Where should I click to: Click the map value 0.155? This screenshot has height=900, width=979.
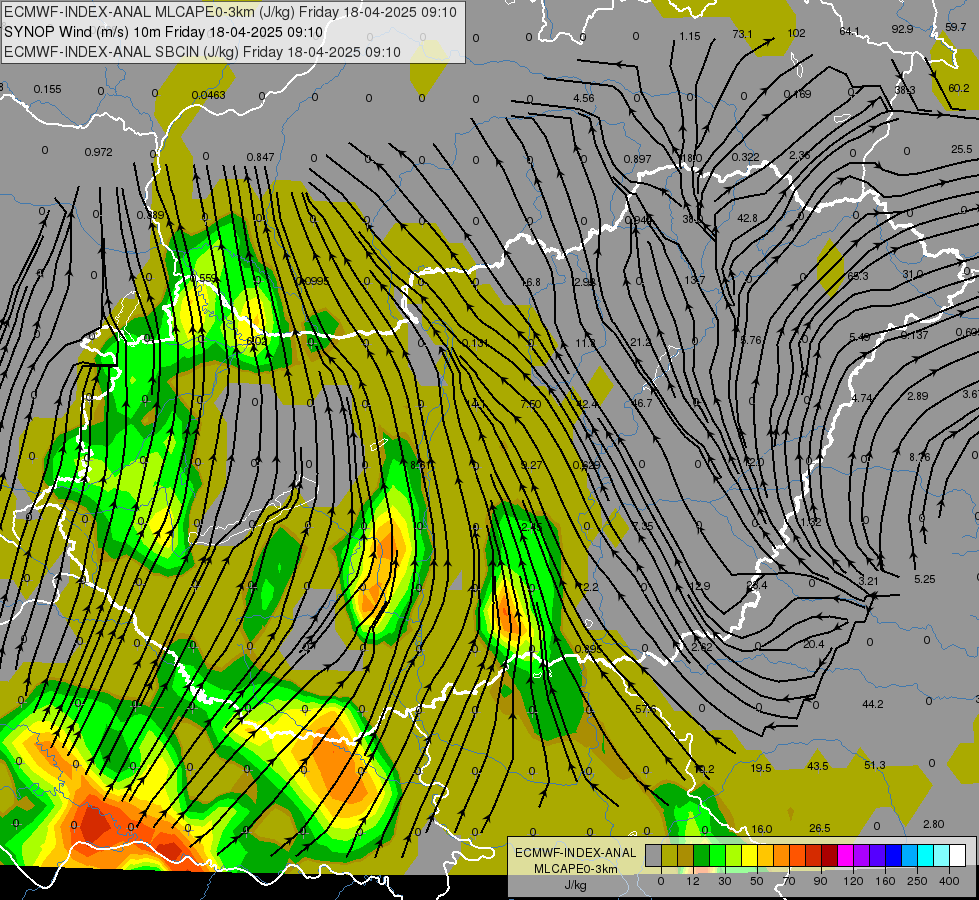(47, 89)
